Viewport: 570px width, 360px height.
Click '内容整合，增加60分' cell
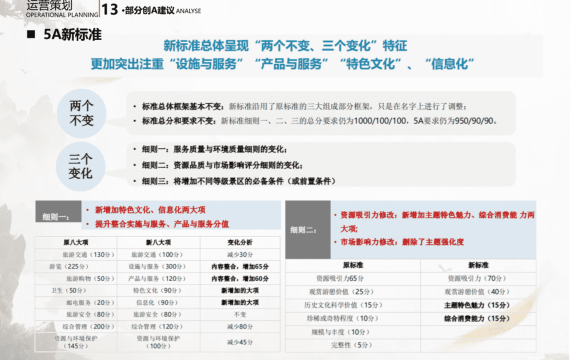pyautogui.click(x=240, y=279)
